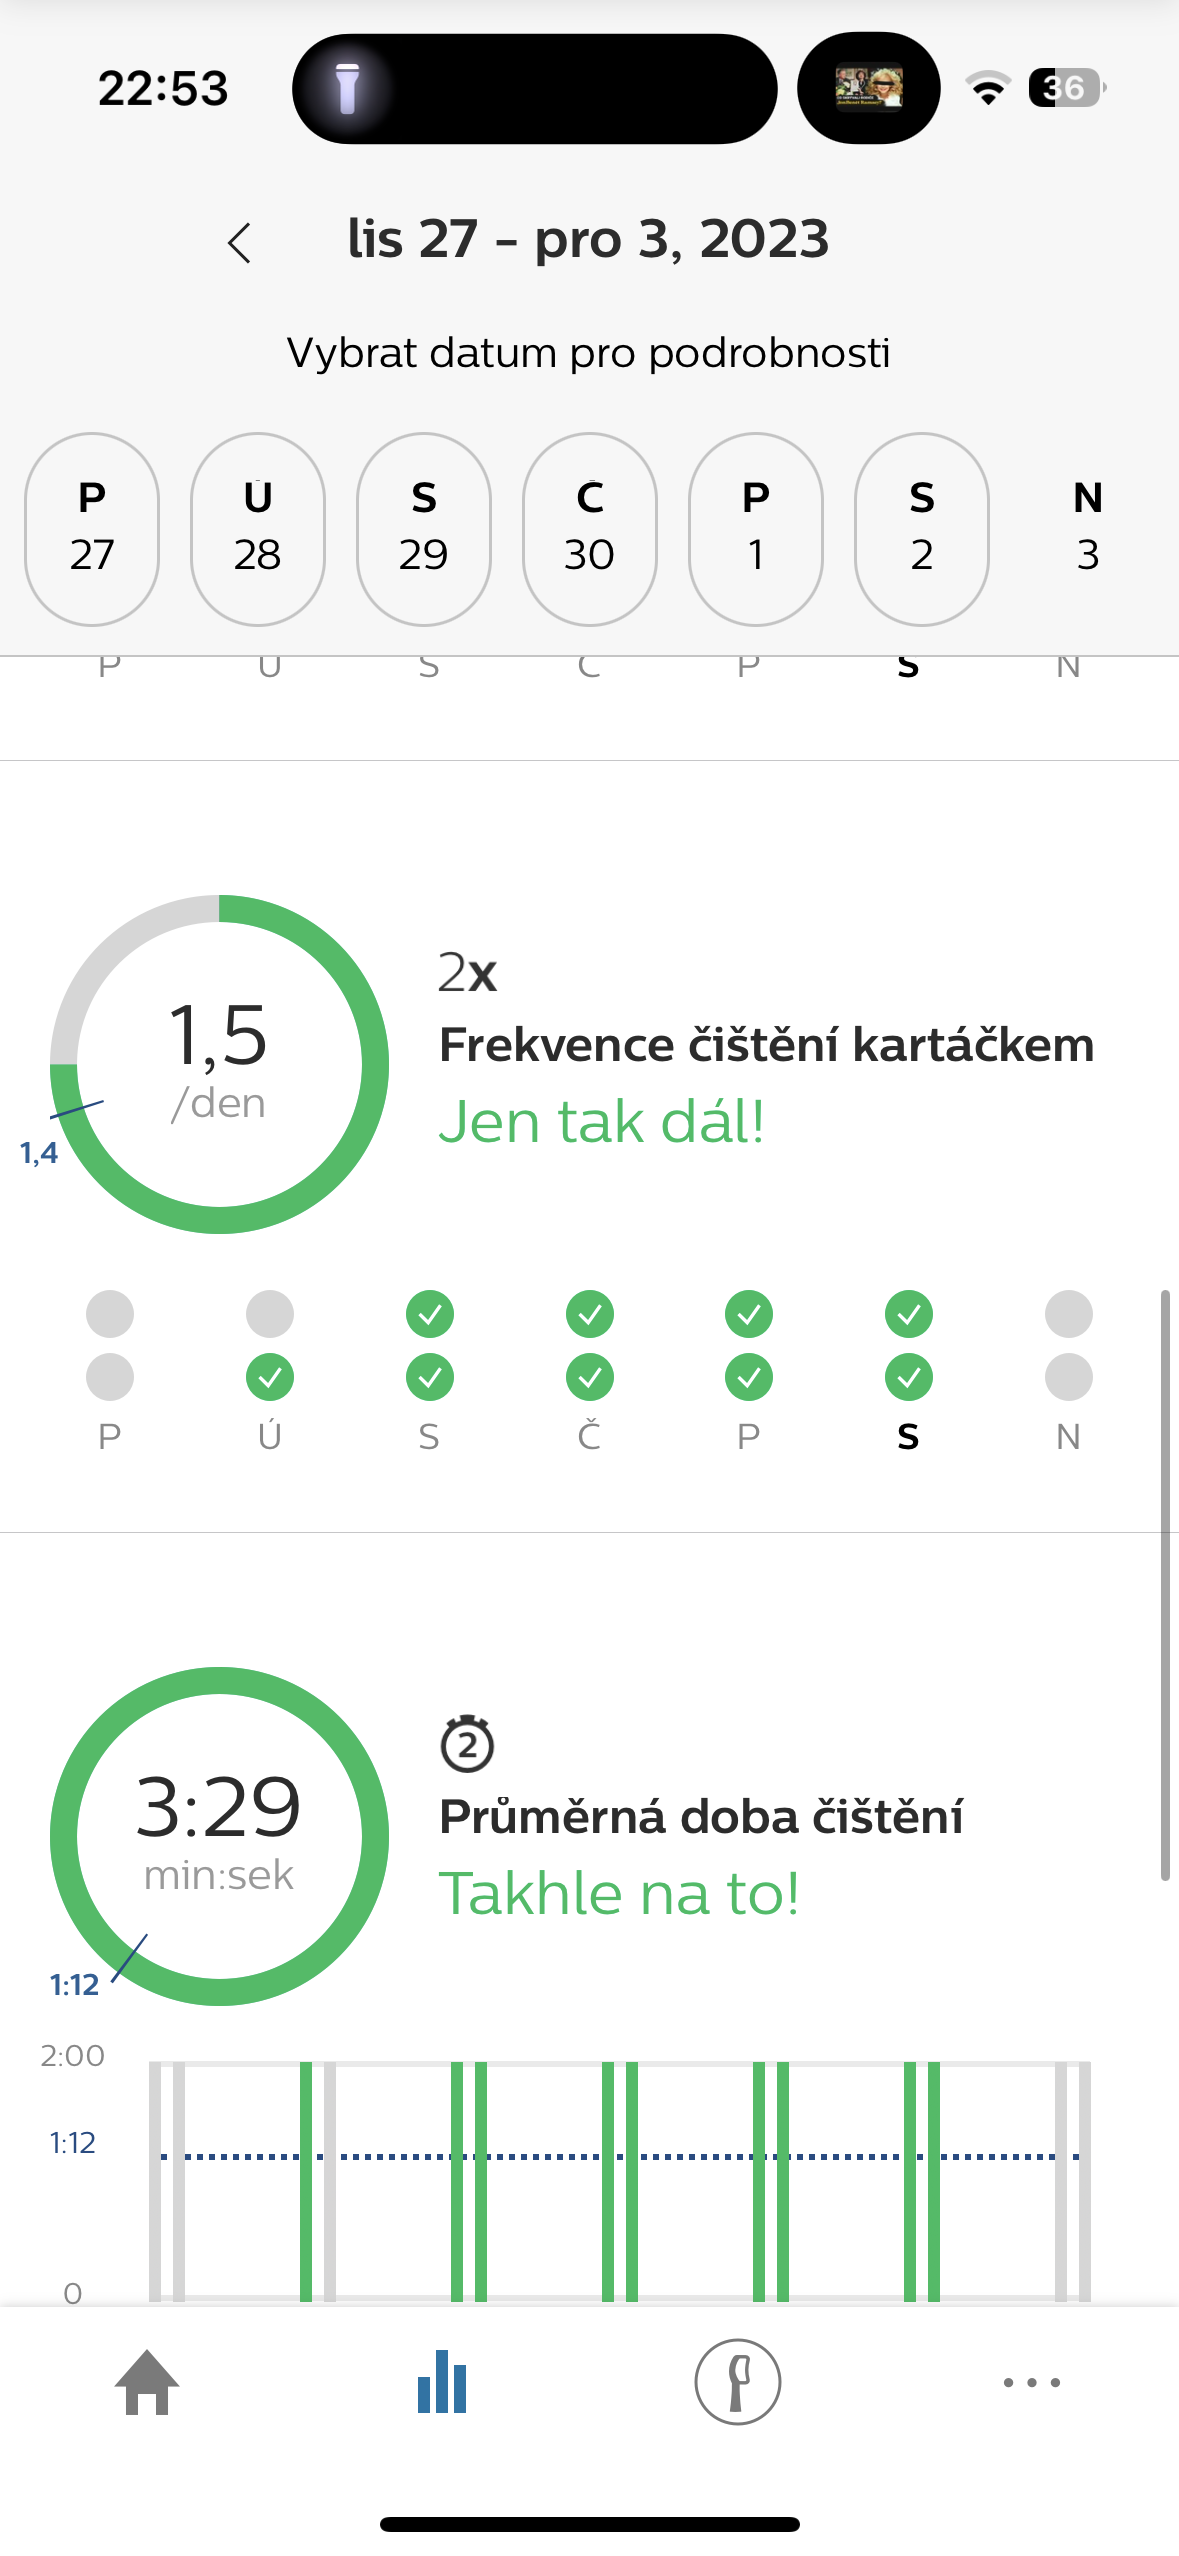Open the 'Frekvence čištění kartáčkem' details
1179x2556 pixels.
(766, 1045)
